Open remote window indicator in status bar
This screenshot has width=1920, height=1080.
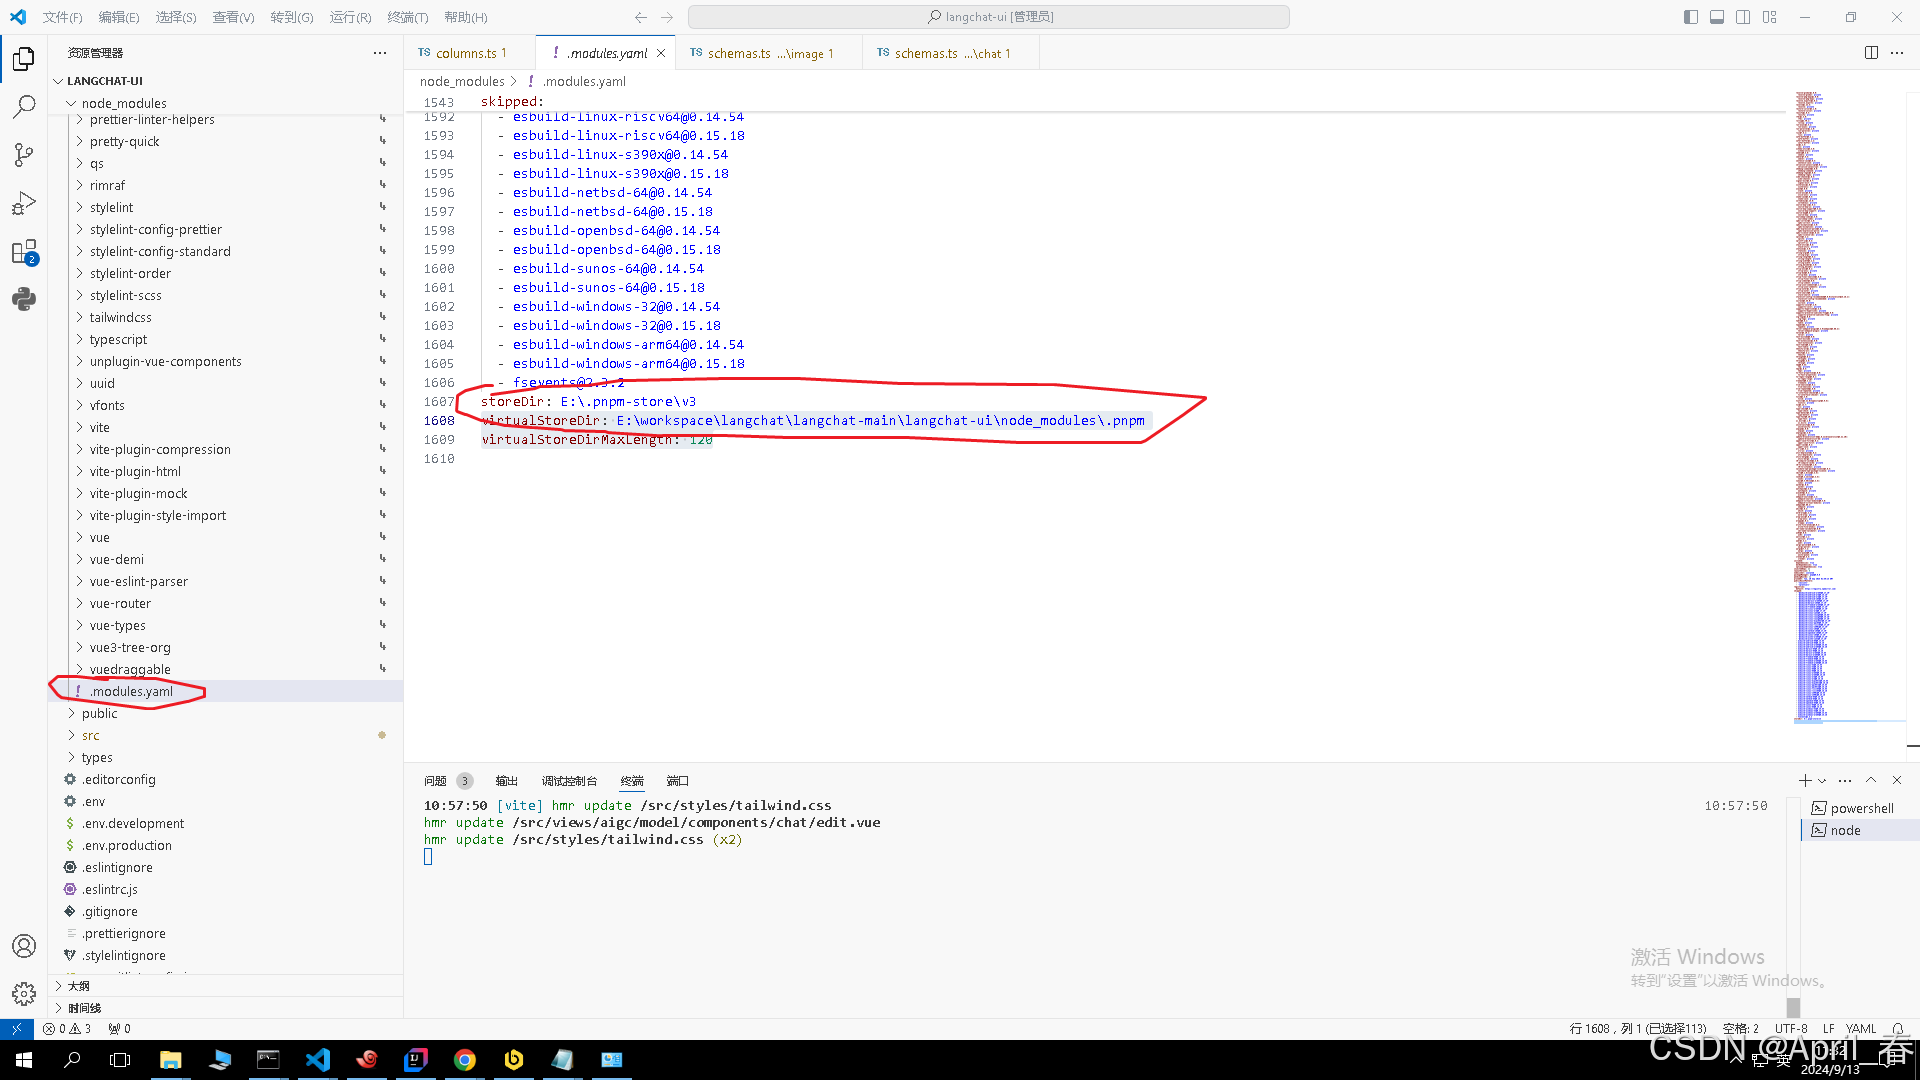coord(17,1029)
